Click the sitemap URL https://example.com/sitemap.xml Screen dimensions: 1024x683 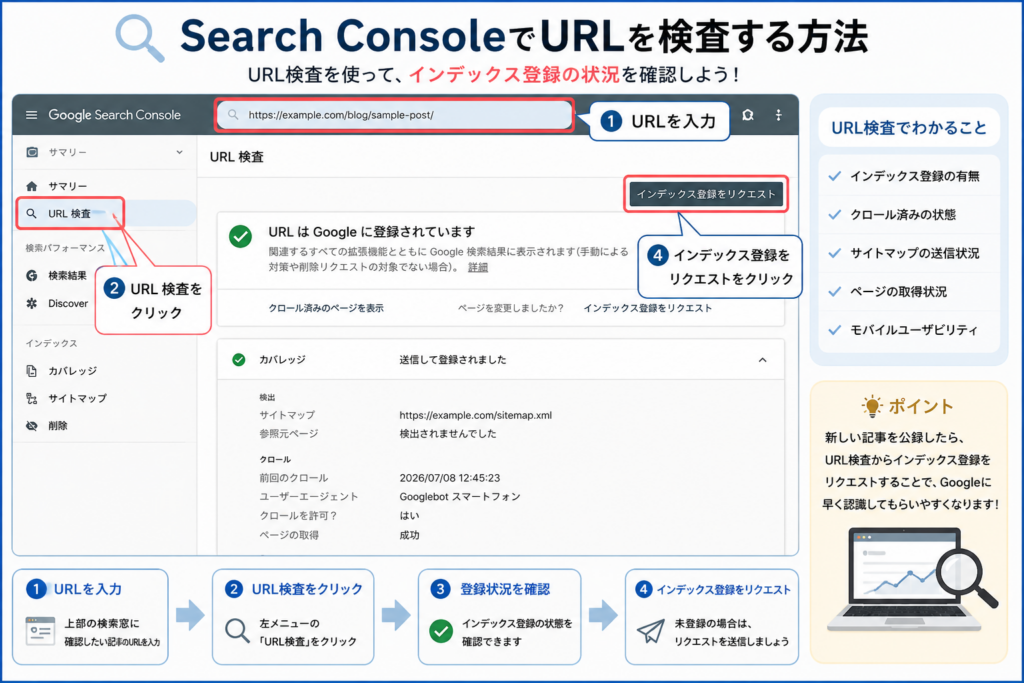(x=475, y=415)
